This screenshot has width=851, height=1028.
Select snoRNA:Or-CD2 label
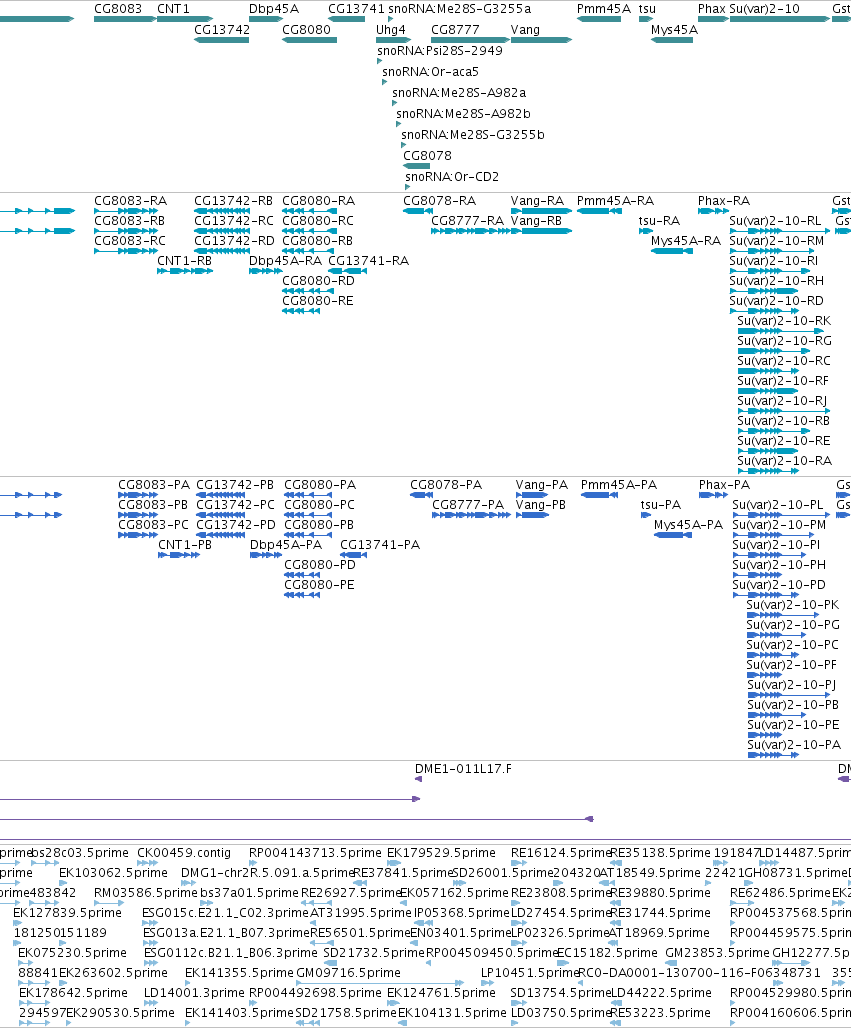click(452, 177)
